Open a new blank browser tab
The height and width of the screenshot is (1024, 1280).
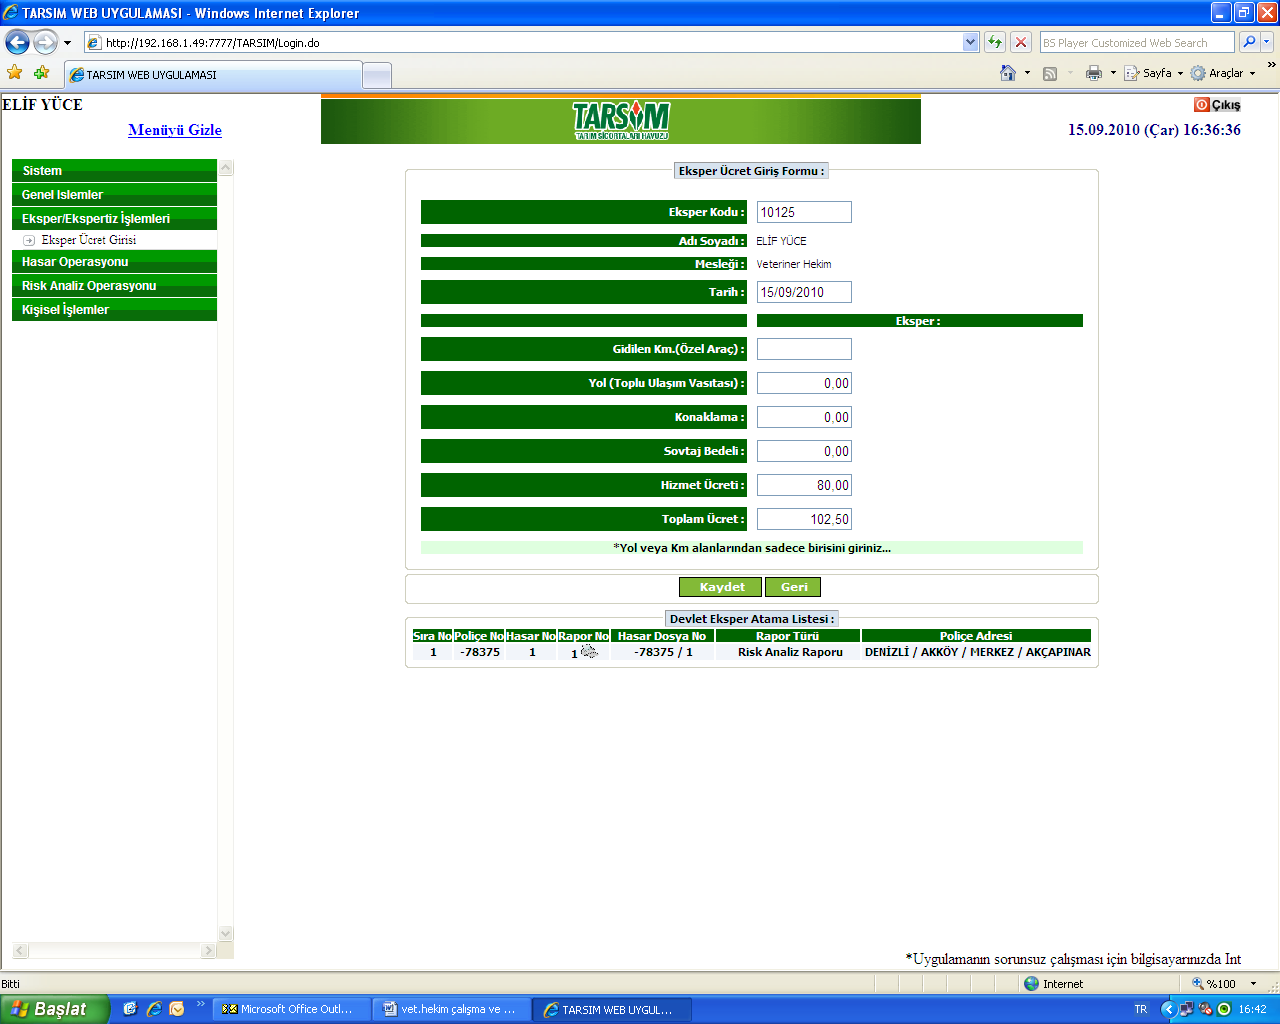tap(376, 76)
